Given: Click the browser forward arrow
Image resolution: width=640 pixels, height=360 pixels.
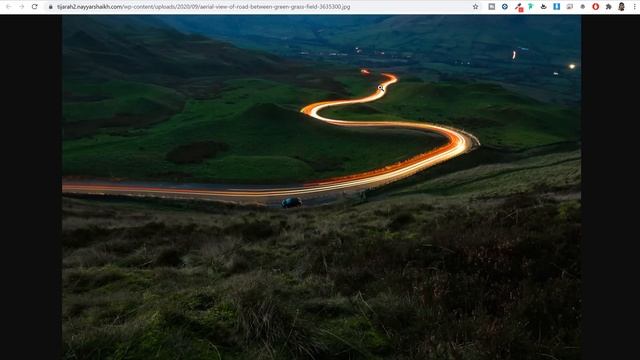Looking at the screenshot, I should pos(22,7).
